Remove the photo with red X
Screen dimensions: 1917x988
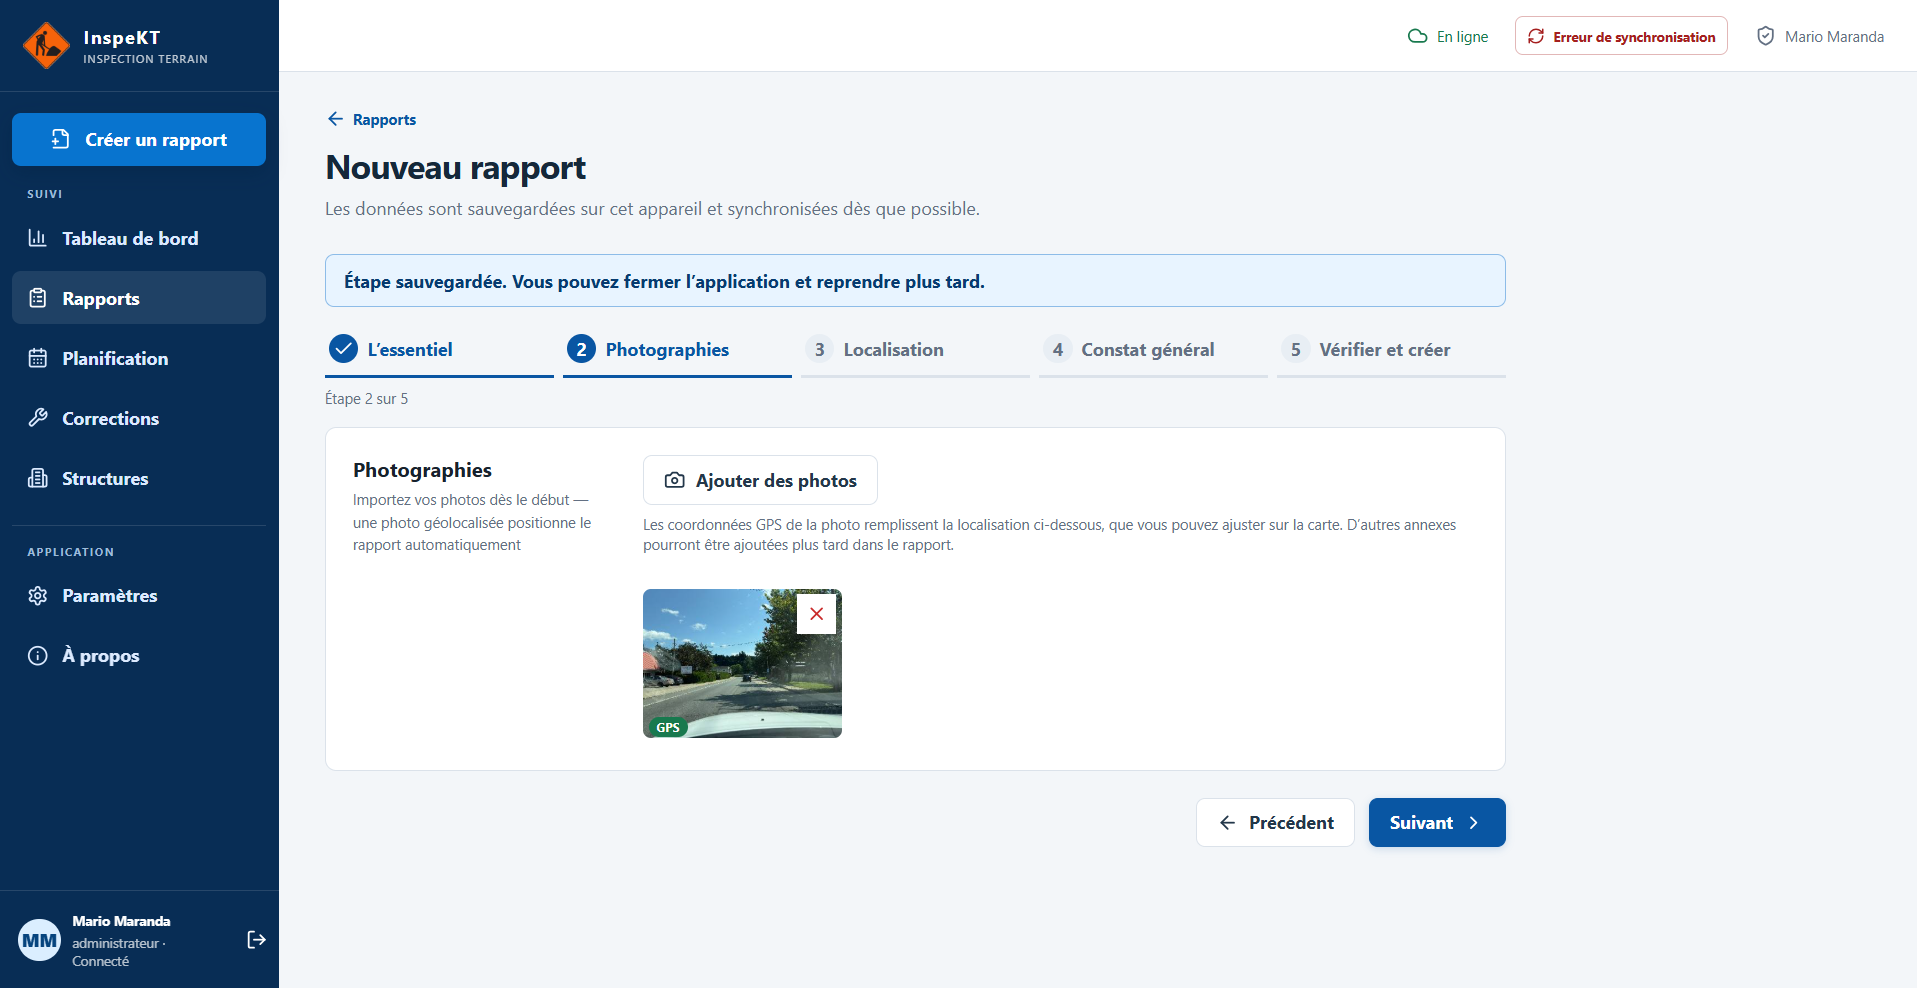(x=816, y=614)
